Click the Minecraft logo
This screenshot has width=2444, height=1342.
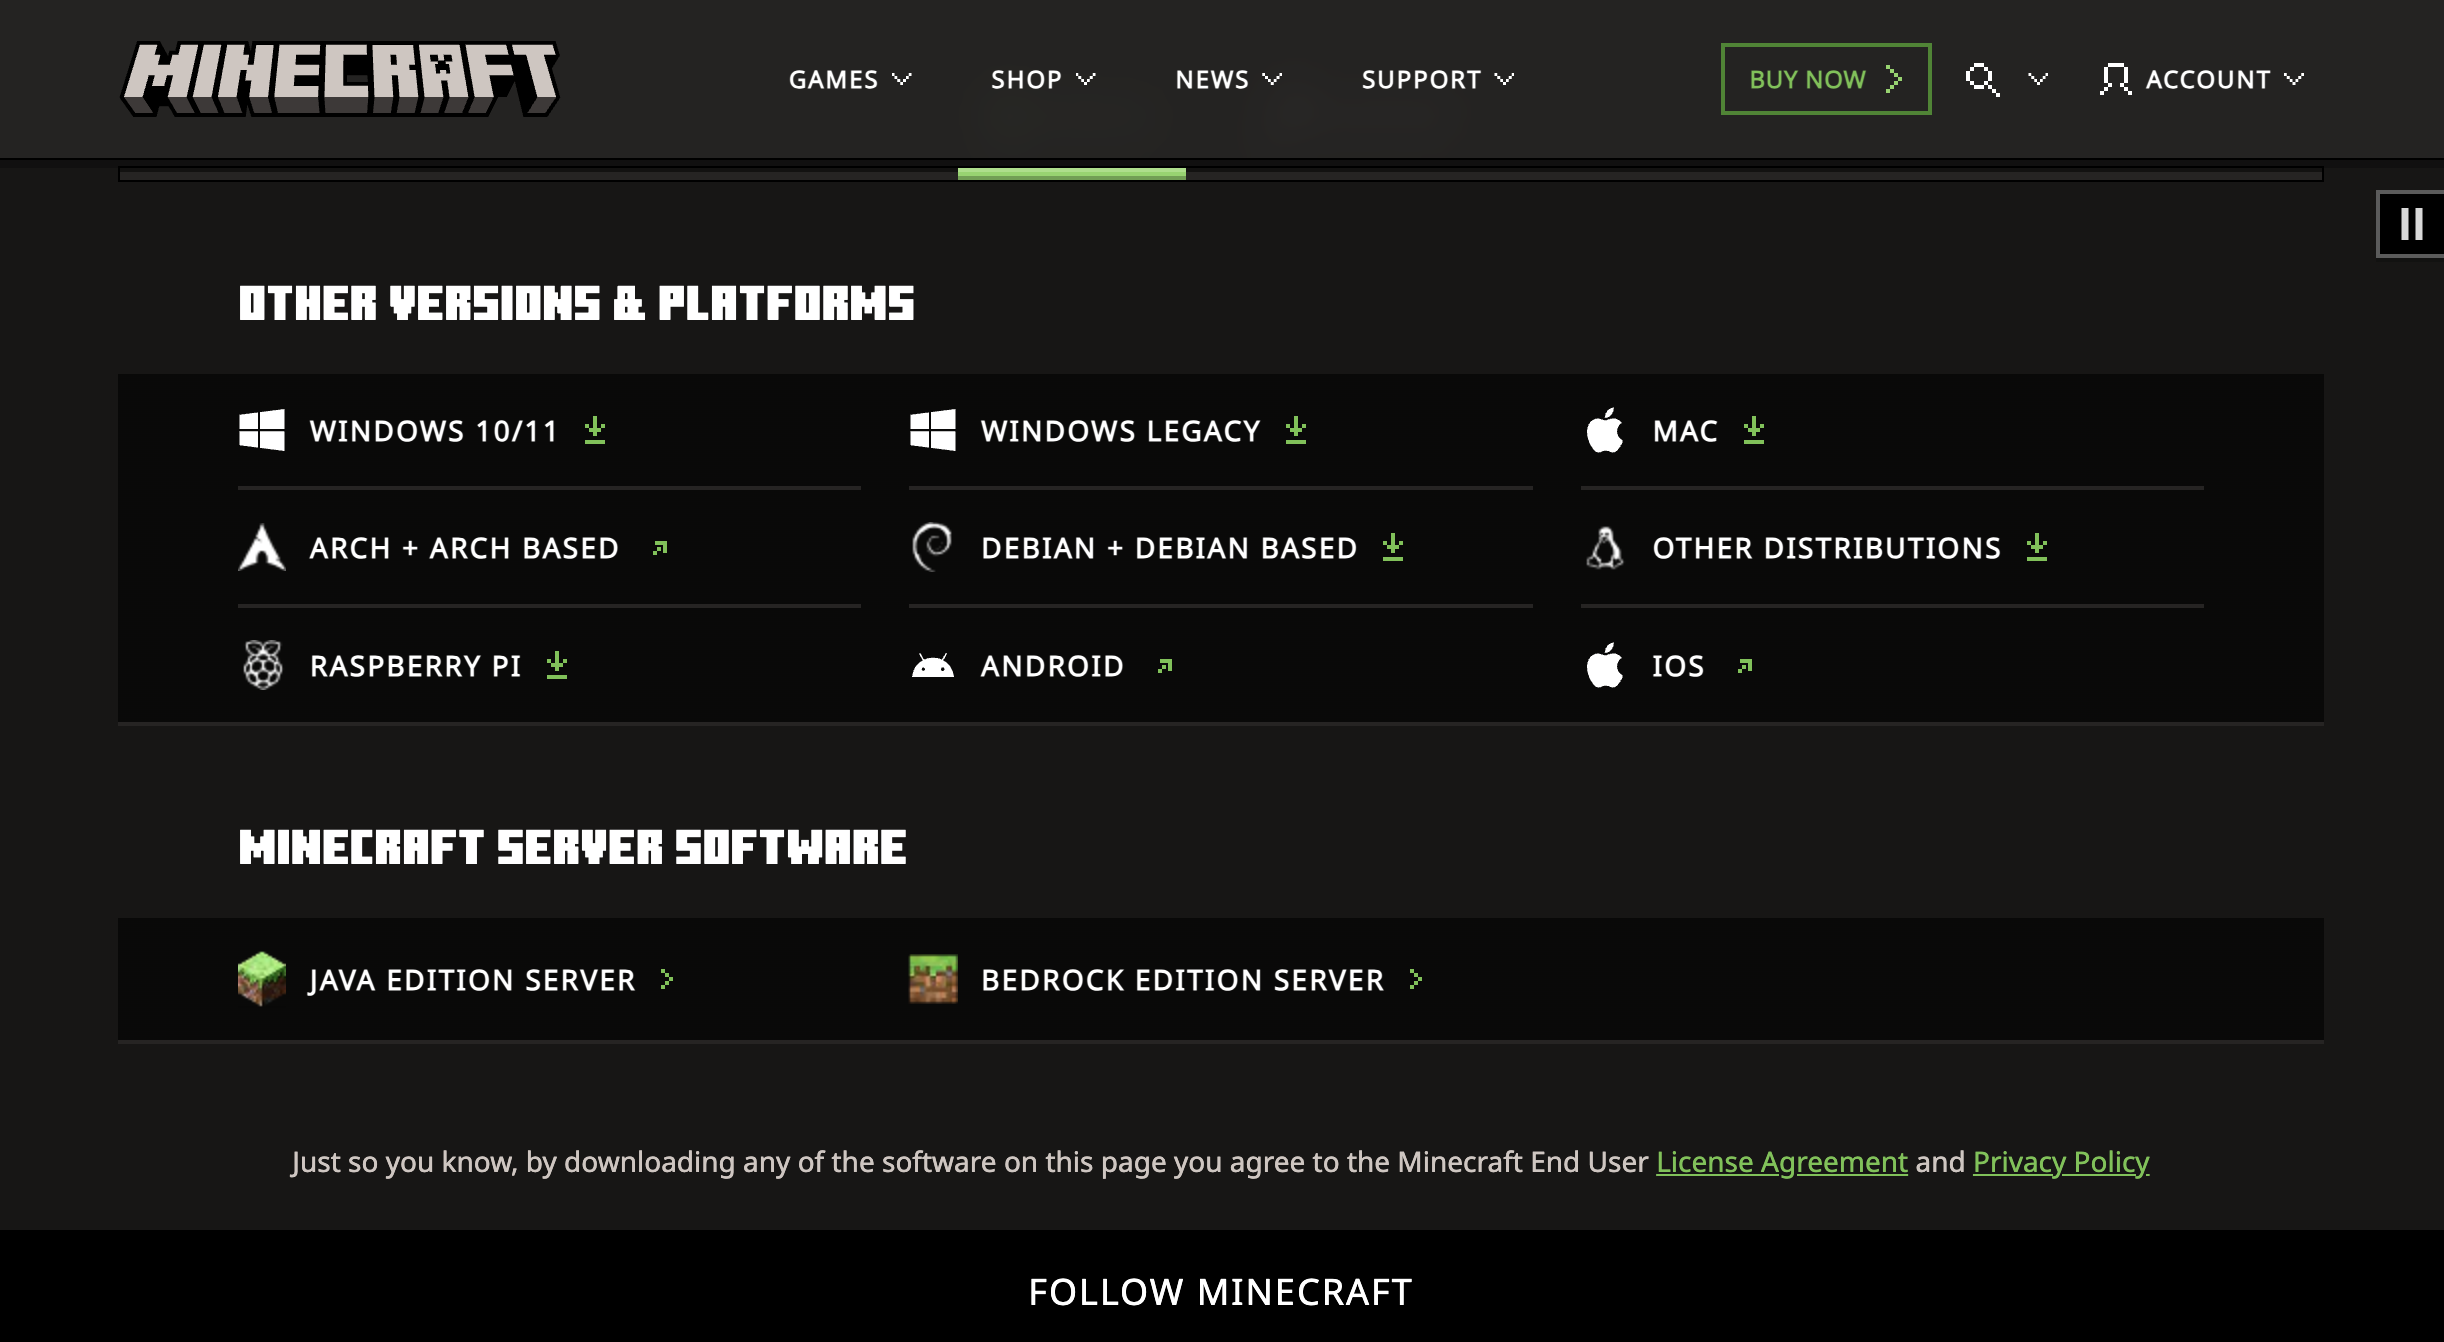[x=340, y=79]
